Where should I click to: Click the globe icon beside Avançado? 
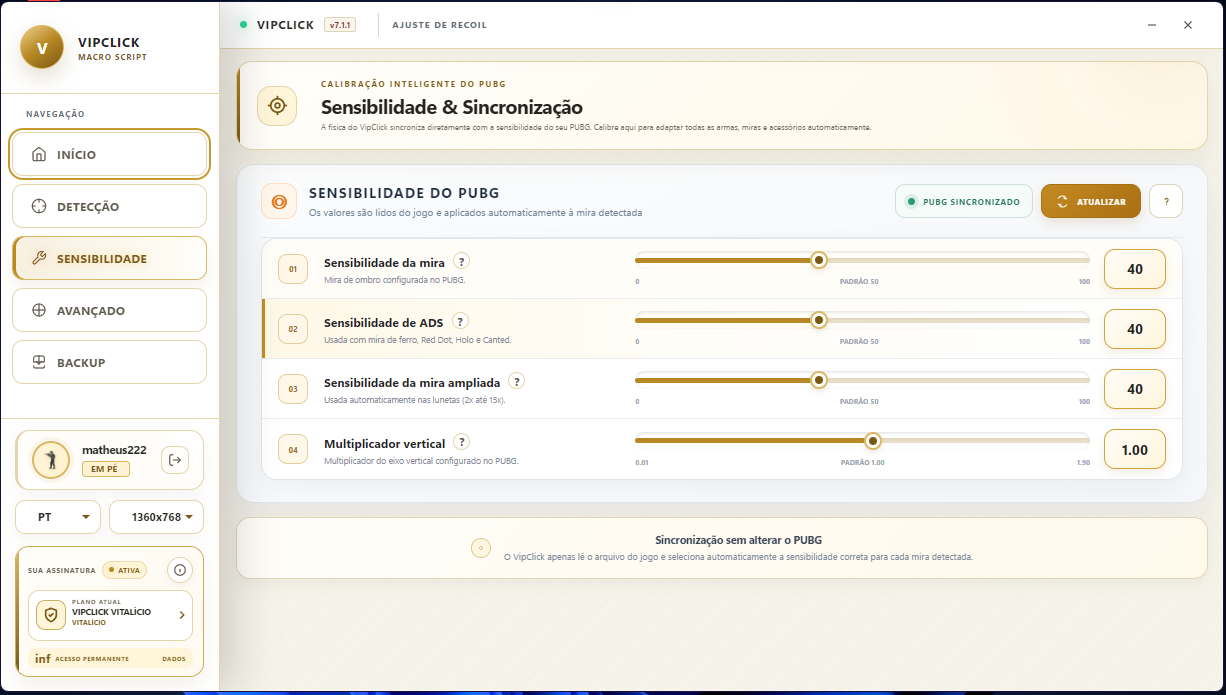tap(39, 311)
